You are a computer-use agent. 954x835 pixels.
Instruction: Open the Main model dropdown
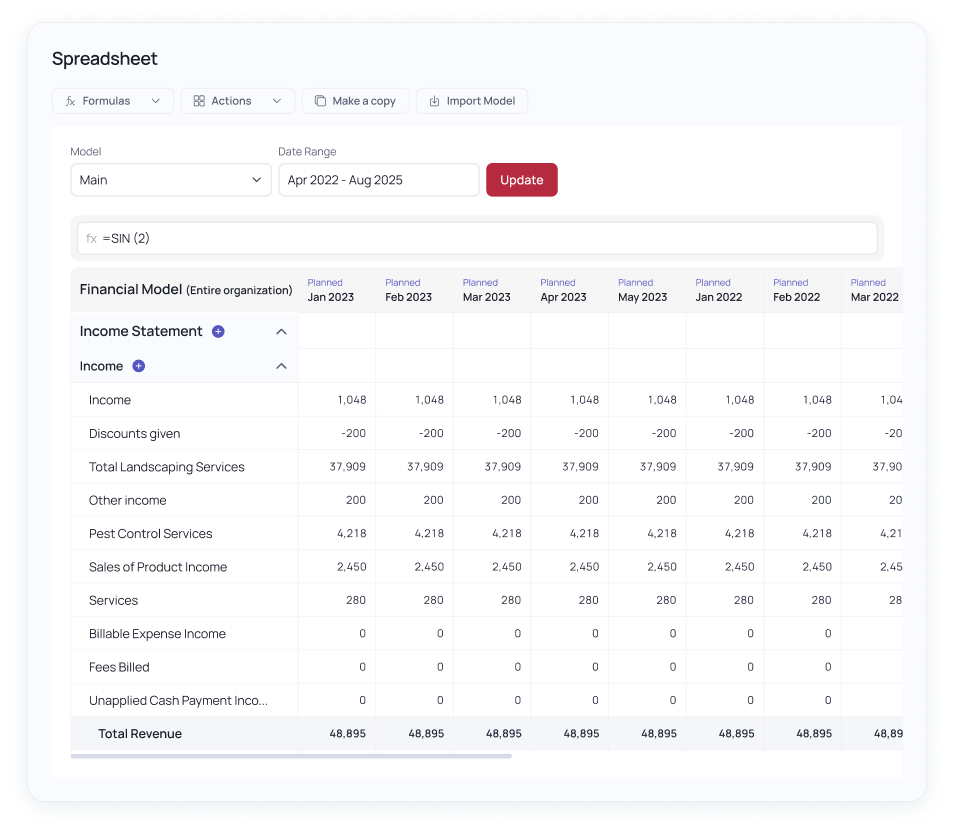[x=170, y=180]
